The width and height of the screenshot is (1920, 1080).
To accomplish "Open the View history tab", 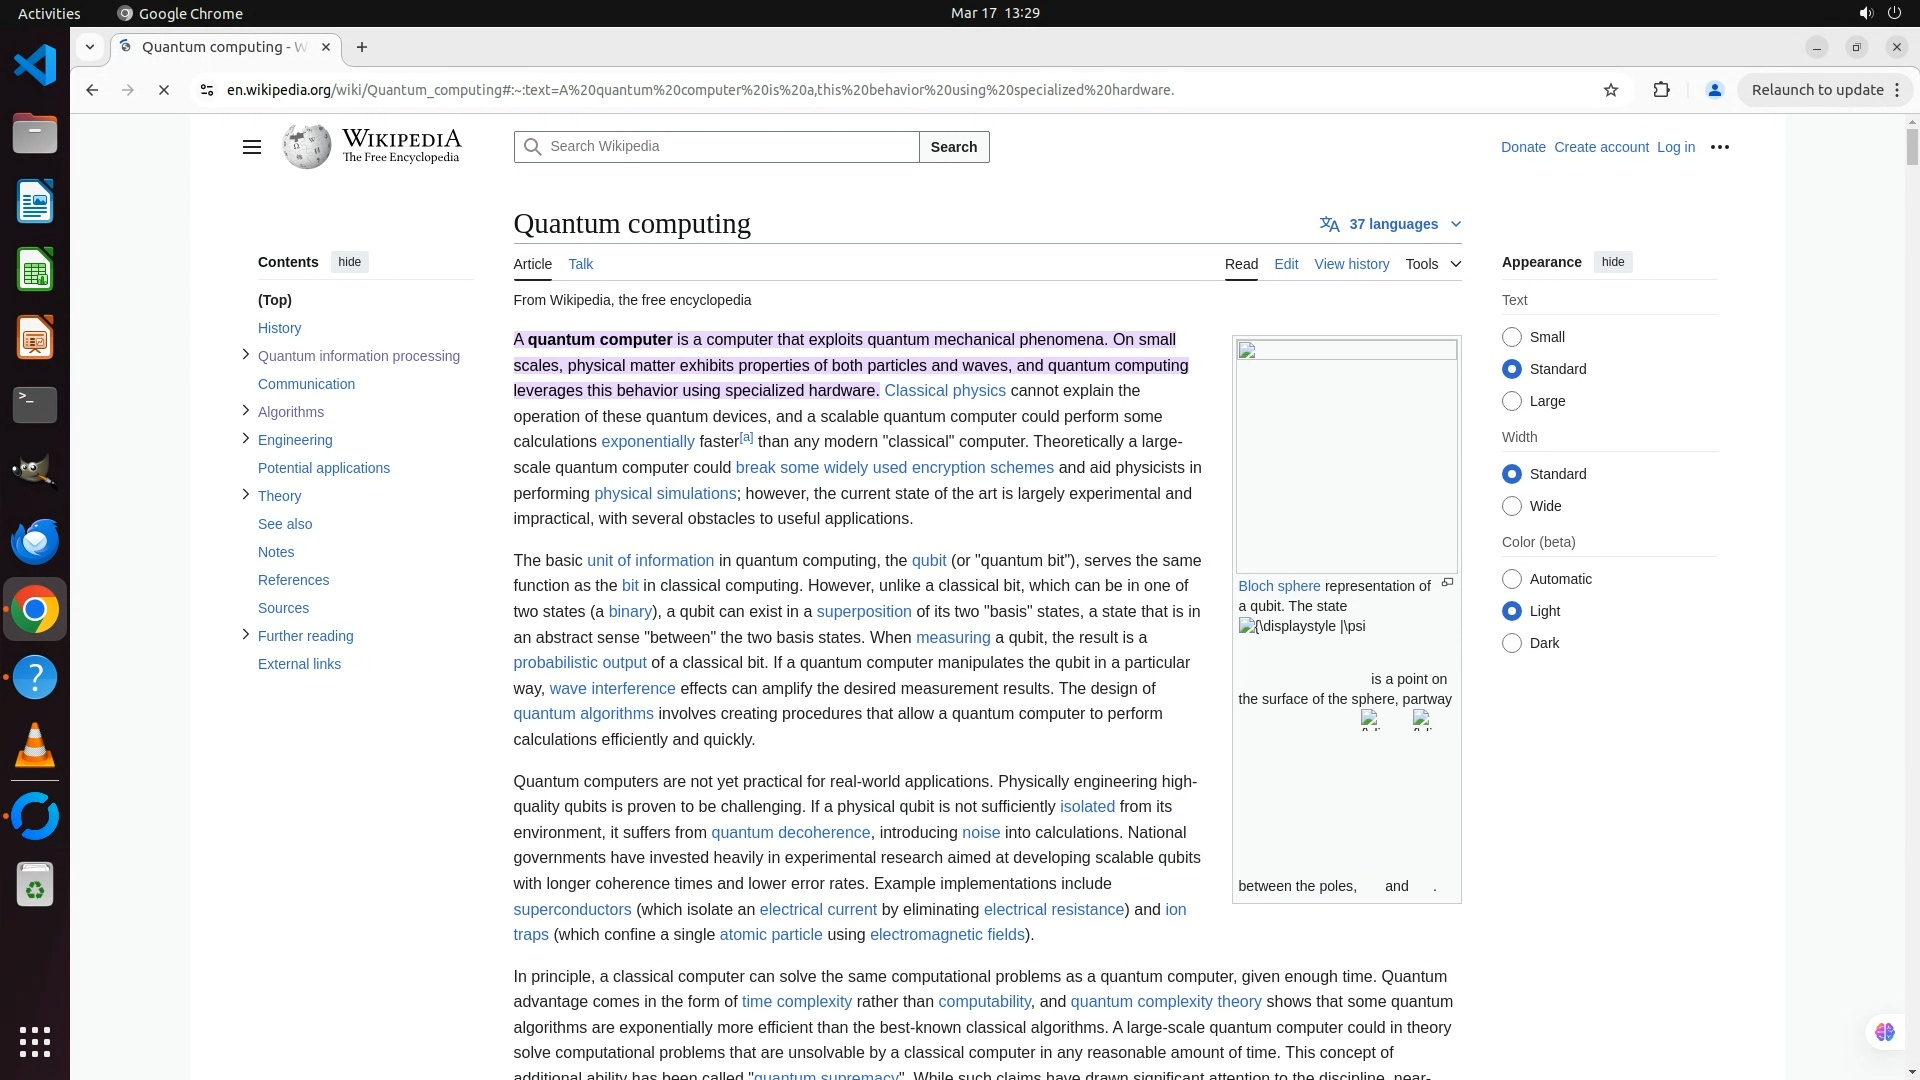I will pyautogui.click(x=1351, y=264).
